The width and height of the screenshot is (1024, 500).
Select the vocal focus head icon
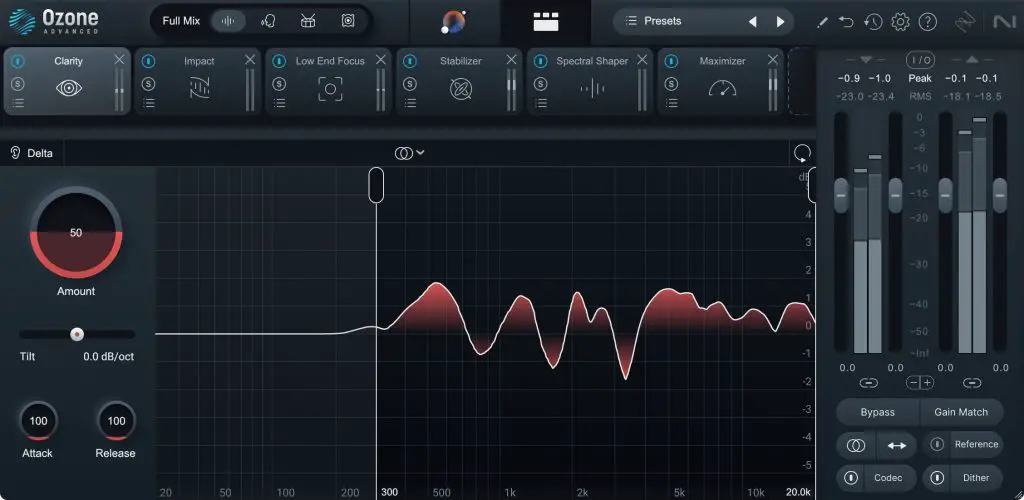tap(268, 21)
